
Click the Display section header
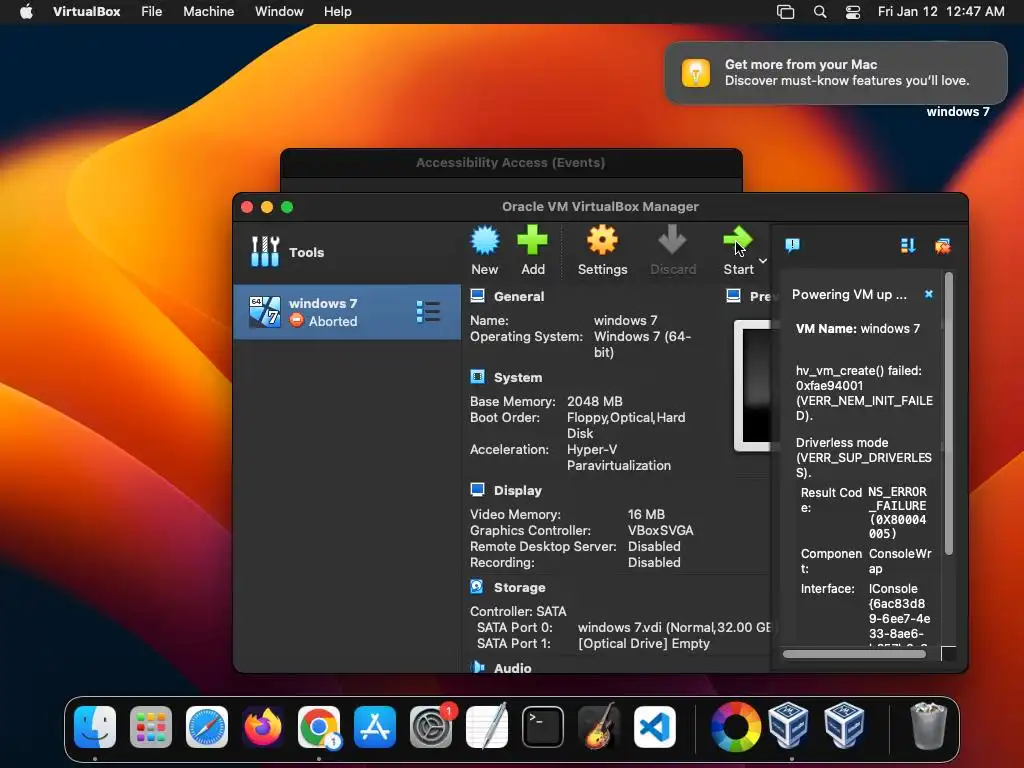coord(518,490)
